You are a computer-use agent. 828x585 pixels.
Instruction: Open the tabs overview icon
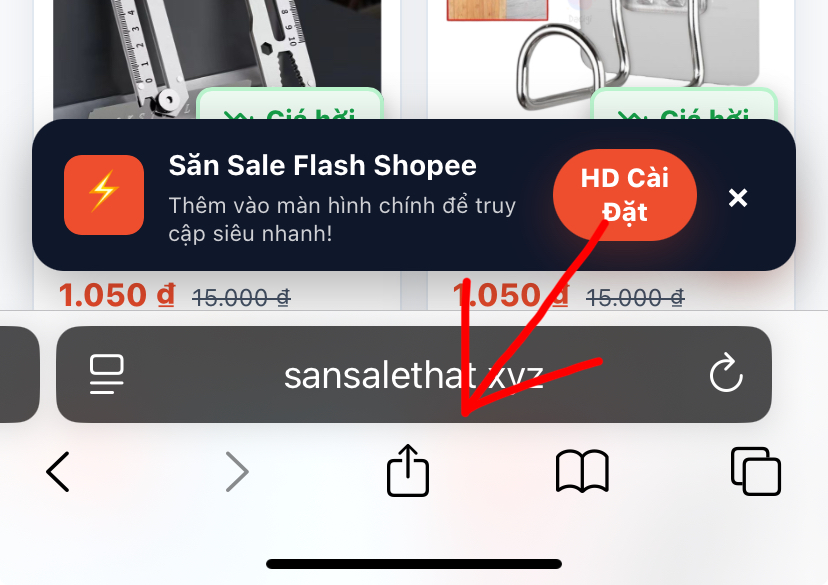point(756,471)
